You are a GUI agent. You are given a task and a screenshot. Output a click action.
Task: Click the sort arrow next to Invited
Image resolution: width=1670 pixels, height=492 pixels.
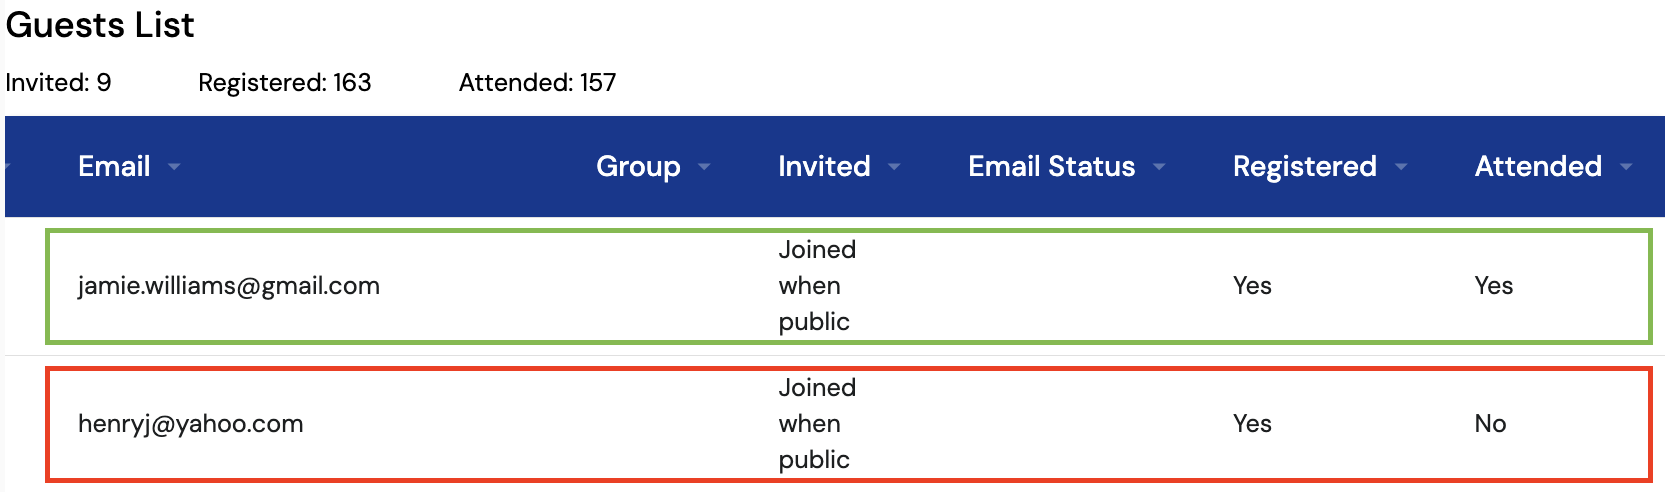point(894,167)
